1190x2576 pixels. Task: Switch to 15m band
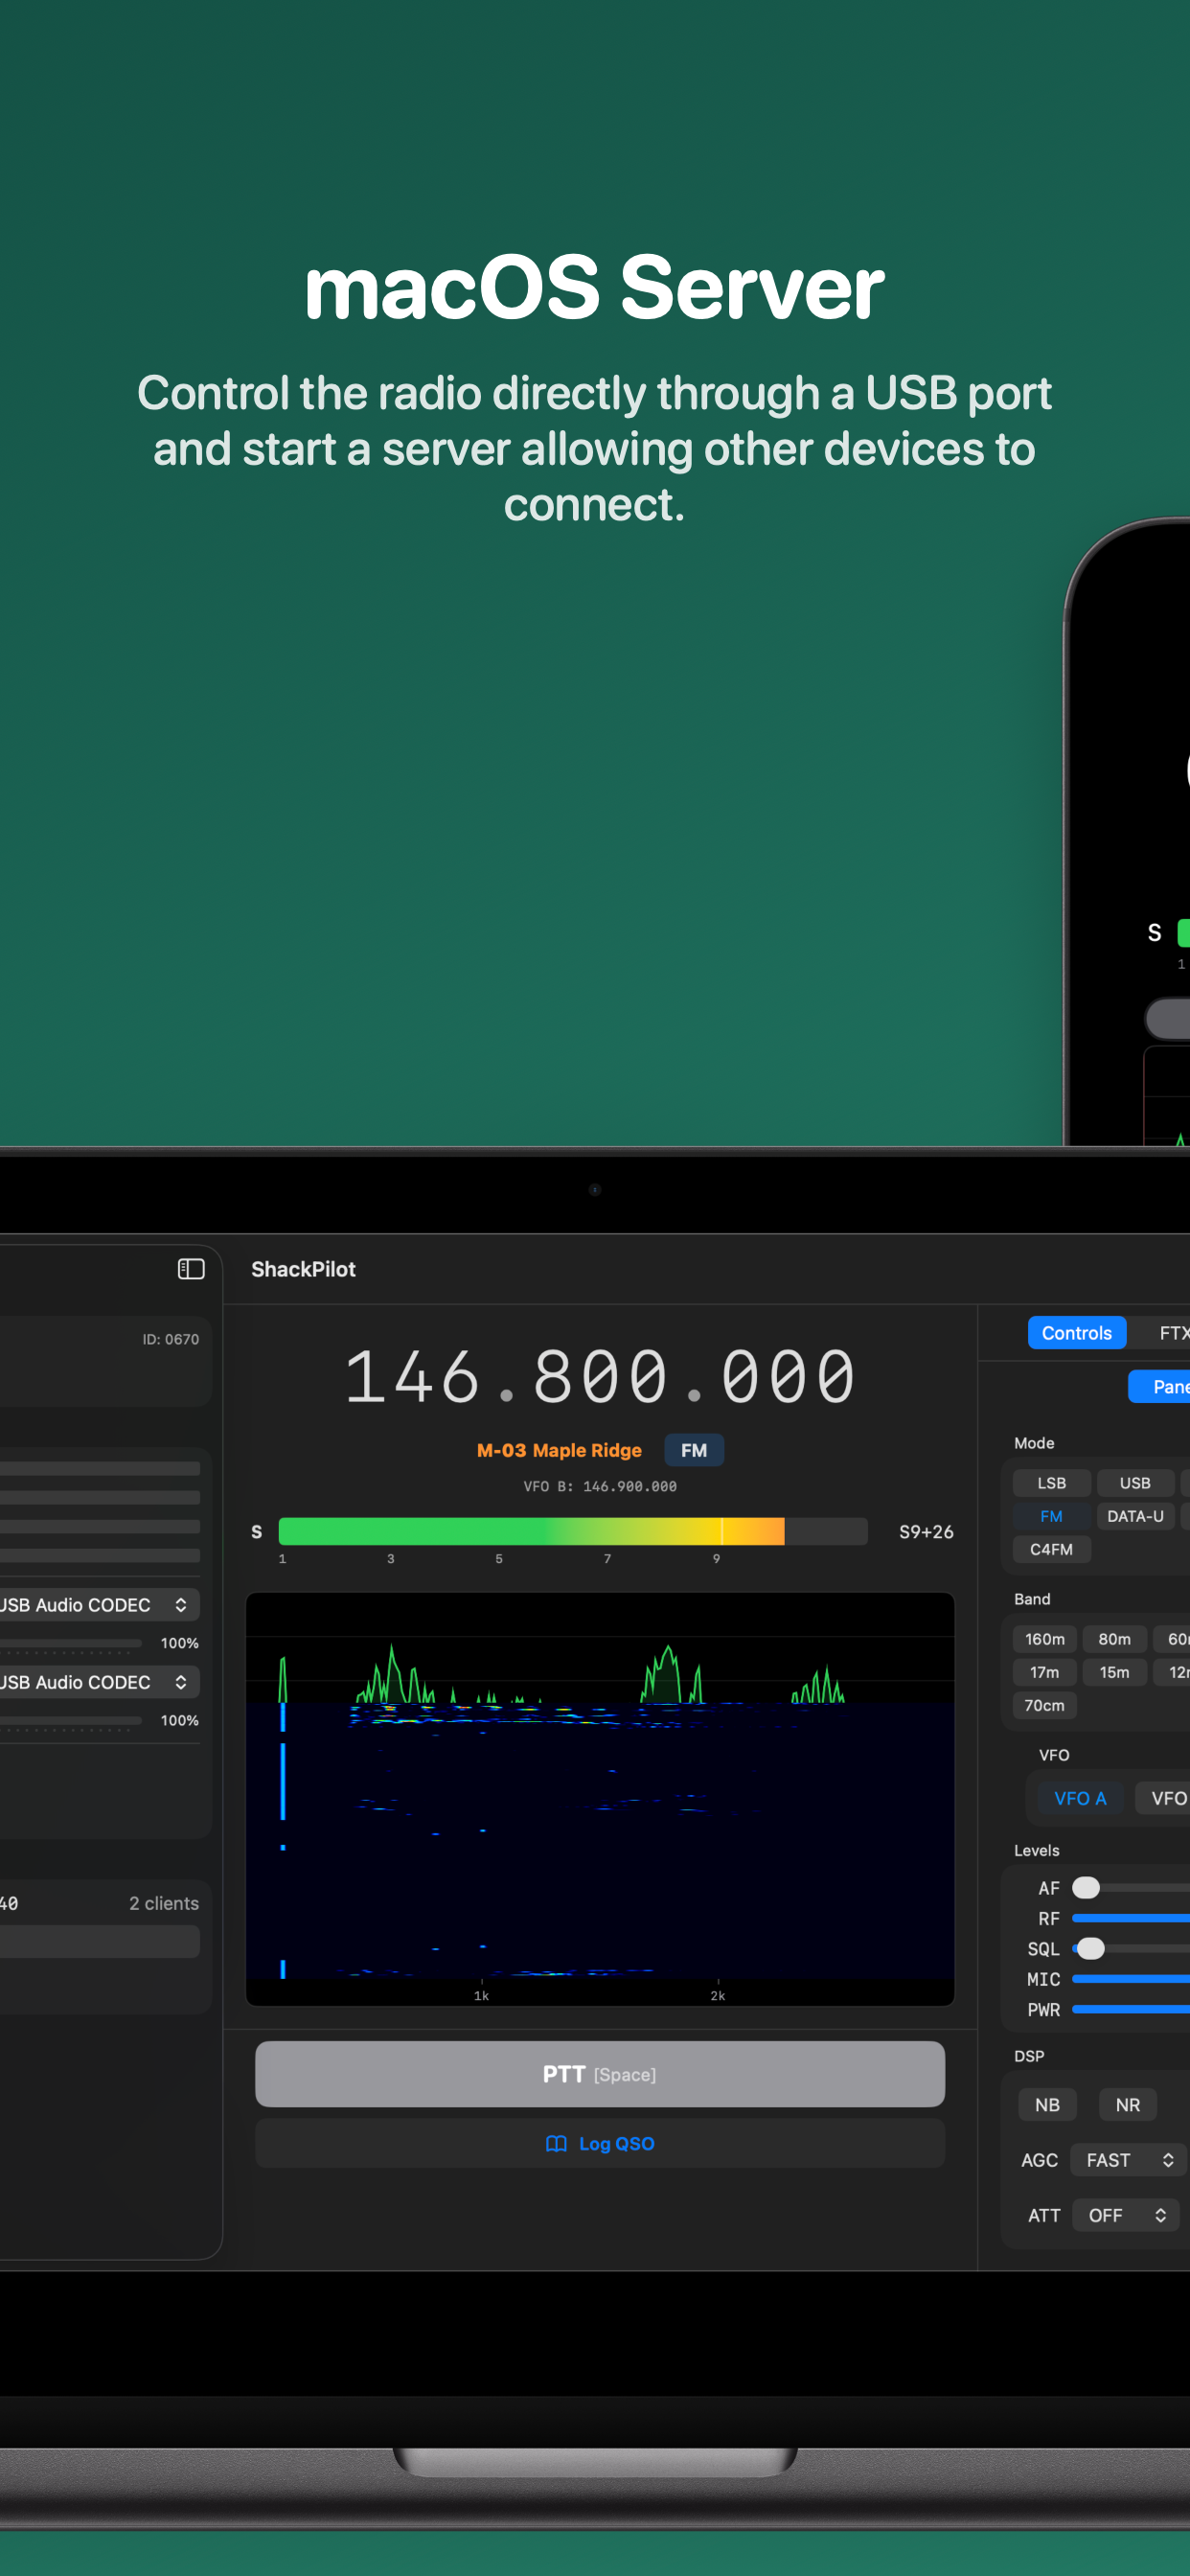coord(1114,1672)
